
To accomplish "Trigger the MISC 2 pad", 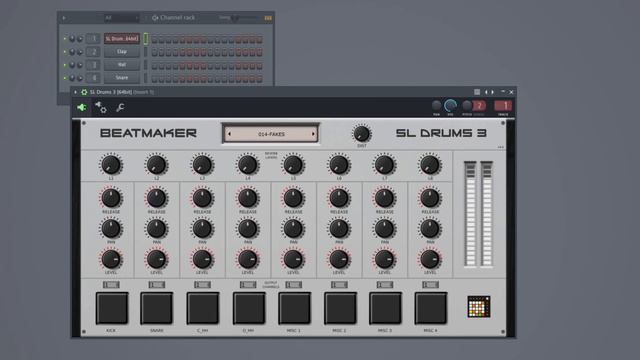I will [x=340, y=308].
